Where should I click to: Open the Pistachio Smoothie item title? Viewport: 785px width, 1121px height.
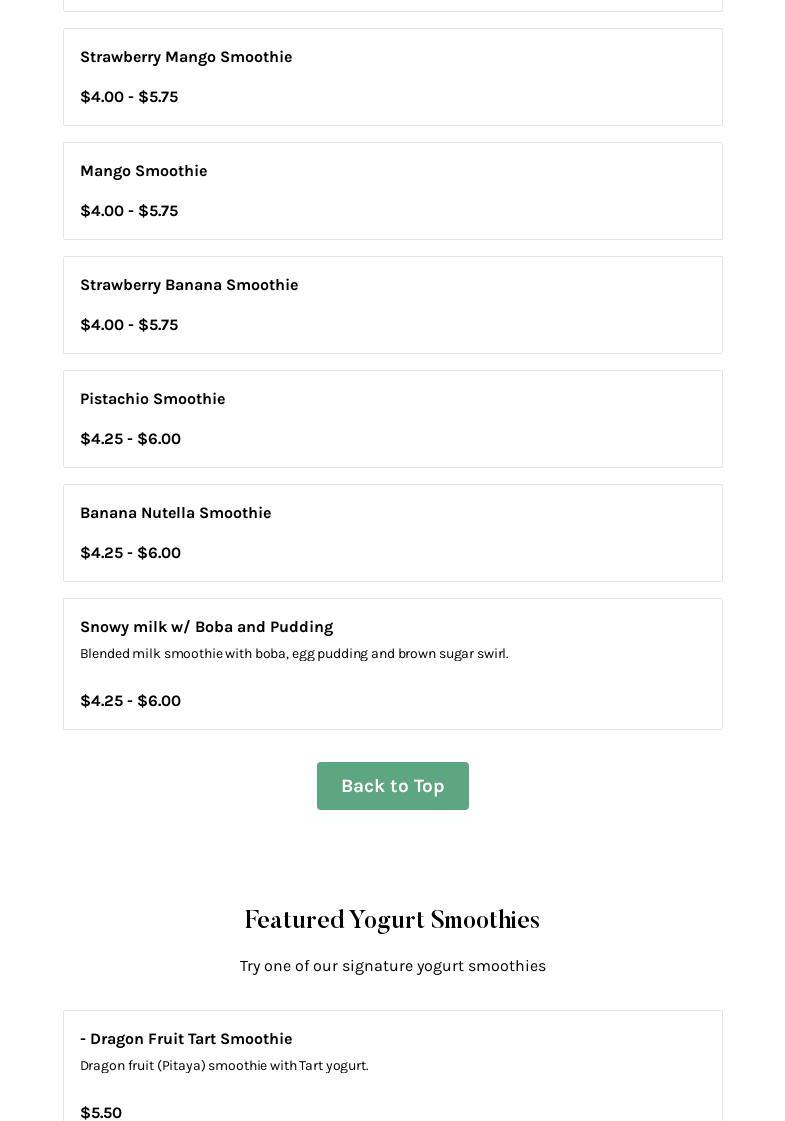(x=152, y=399)
